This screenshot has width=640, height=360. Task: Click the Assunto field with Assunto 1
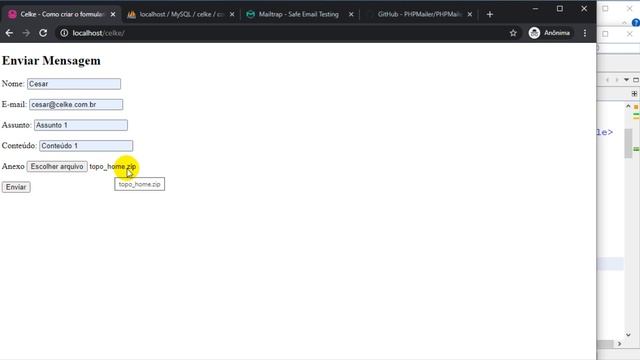coord(81,125)
